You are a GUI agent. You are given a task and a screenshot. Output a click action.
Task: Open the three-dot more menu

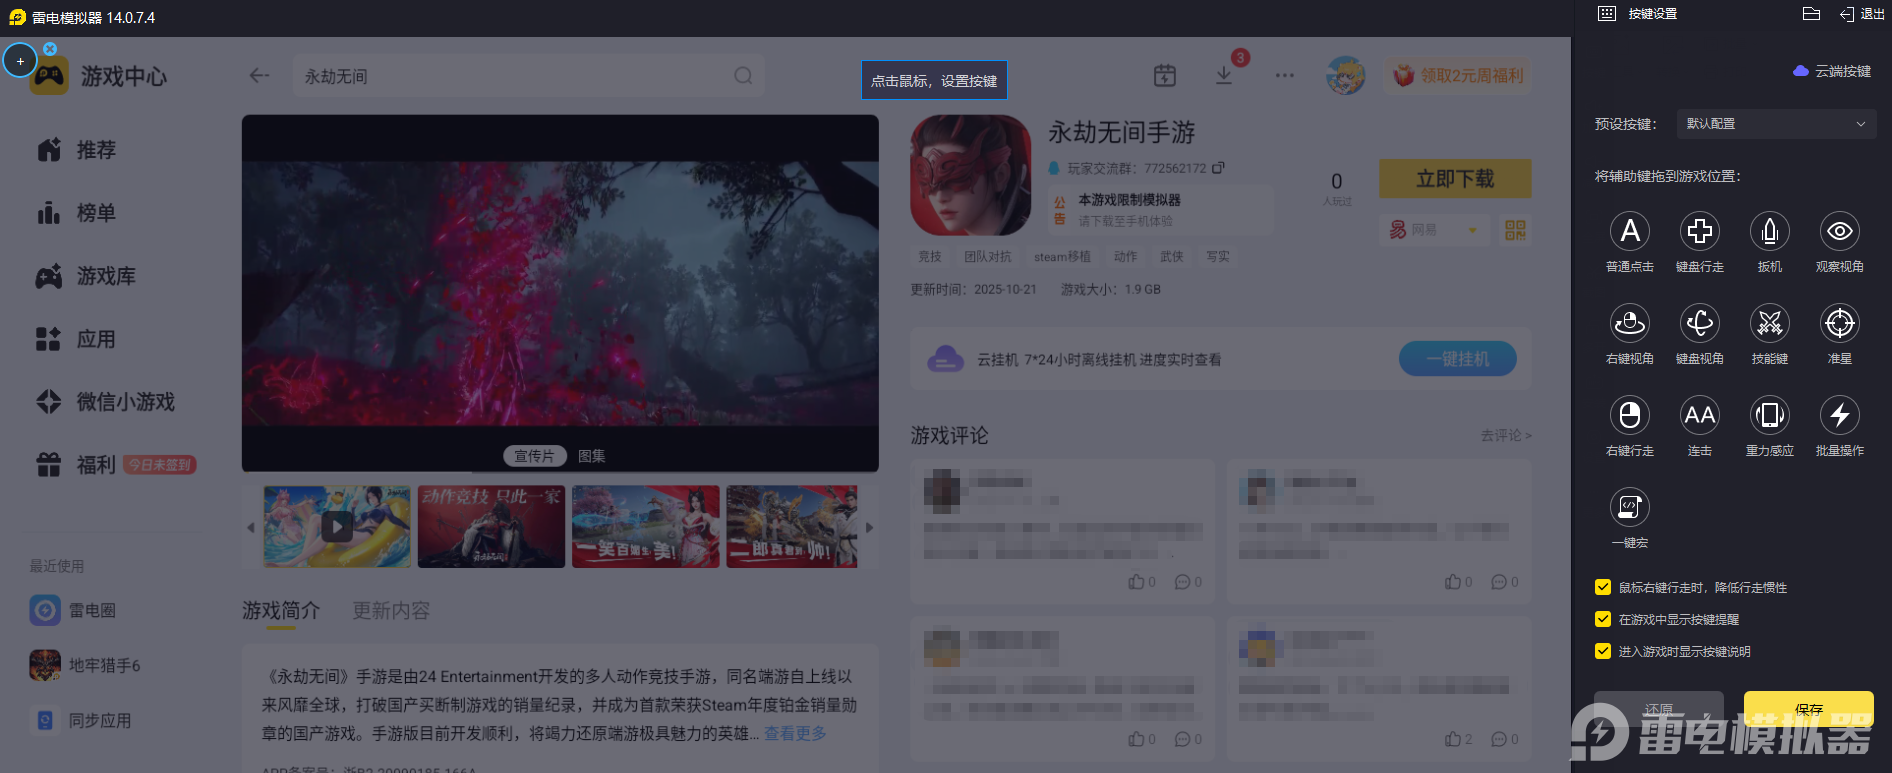click(x=1285, y=75)
